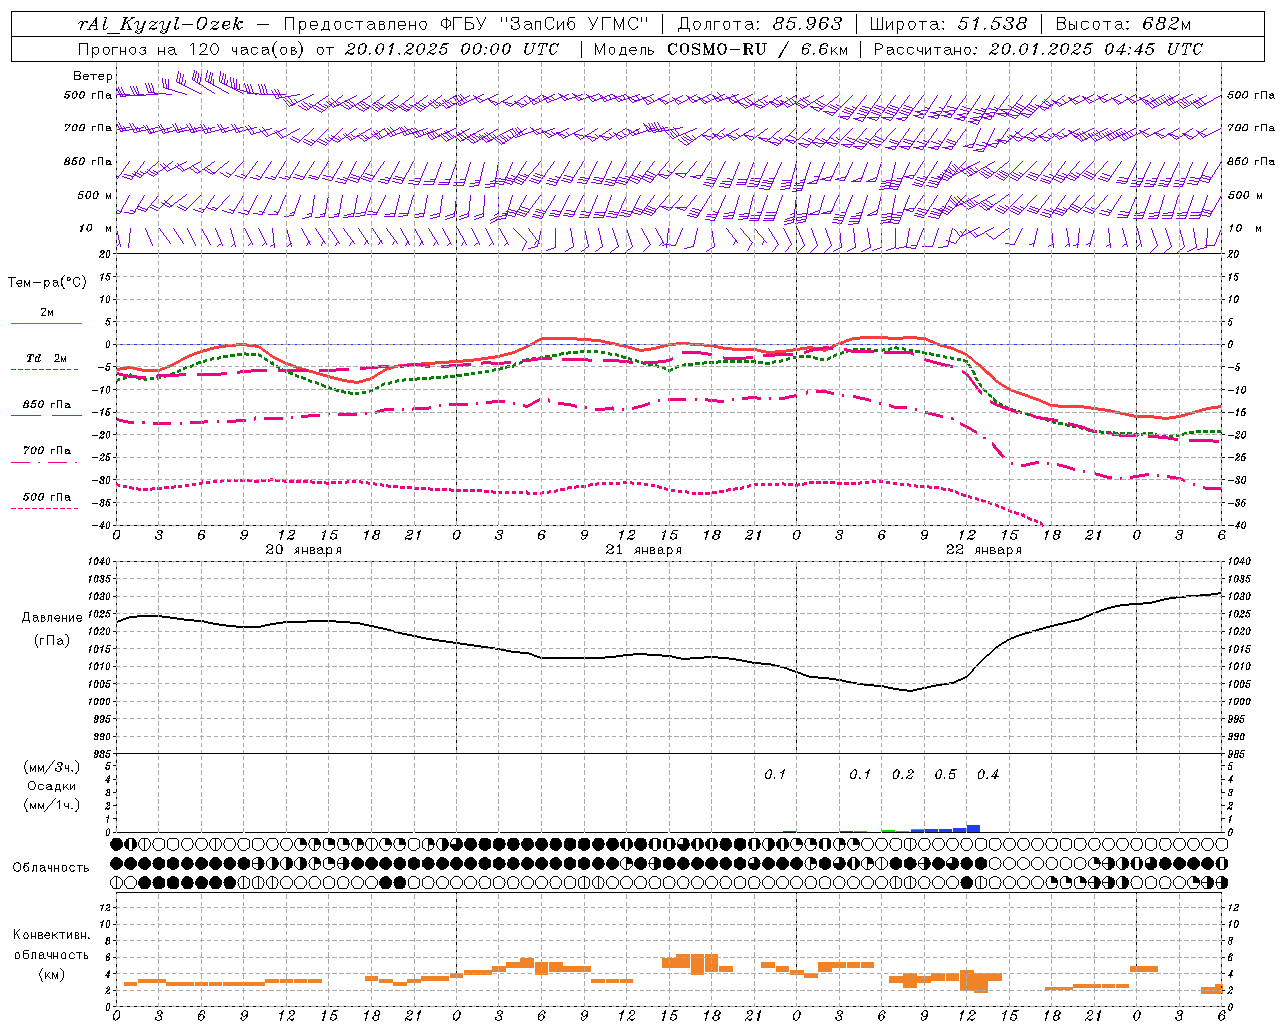Click the date label 21 января
The width and height of the screenshot is (1280, 1024).
tap(643, 550)
